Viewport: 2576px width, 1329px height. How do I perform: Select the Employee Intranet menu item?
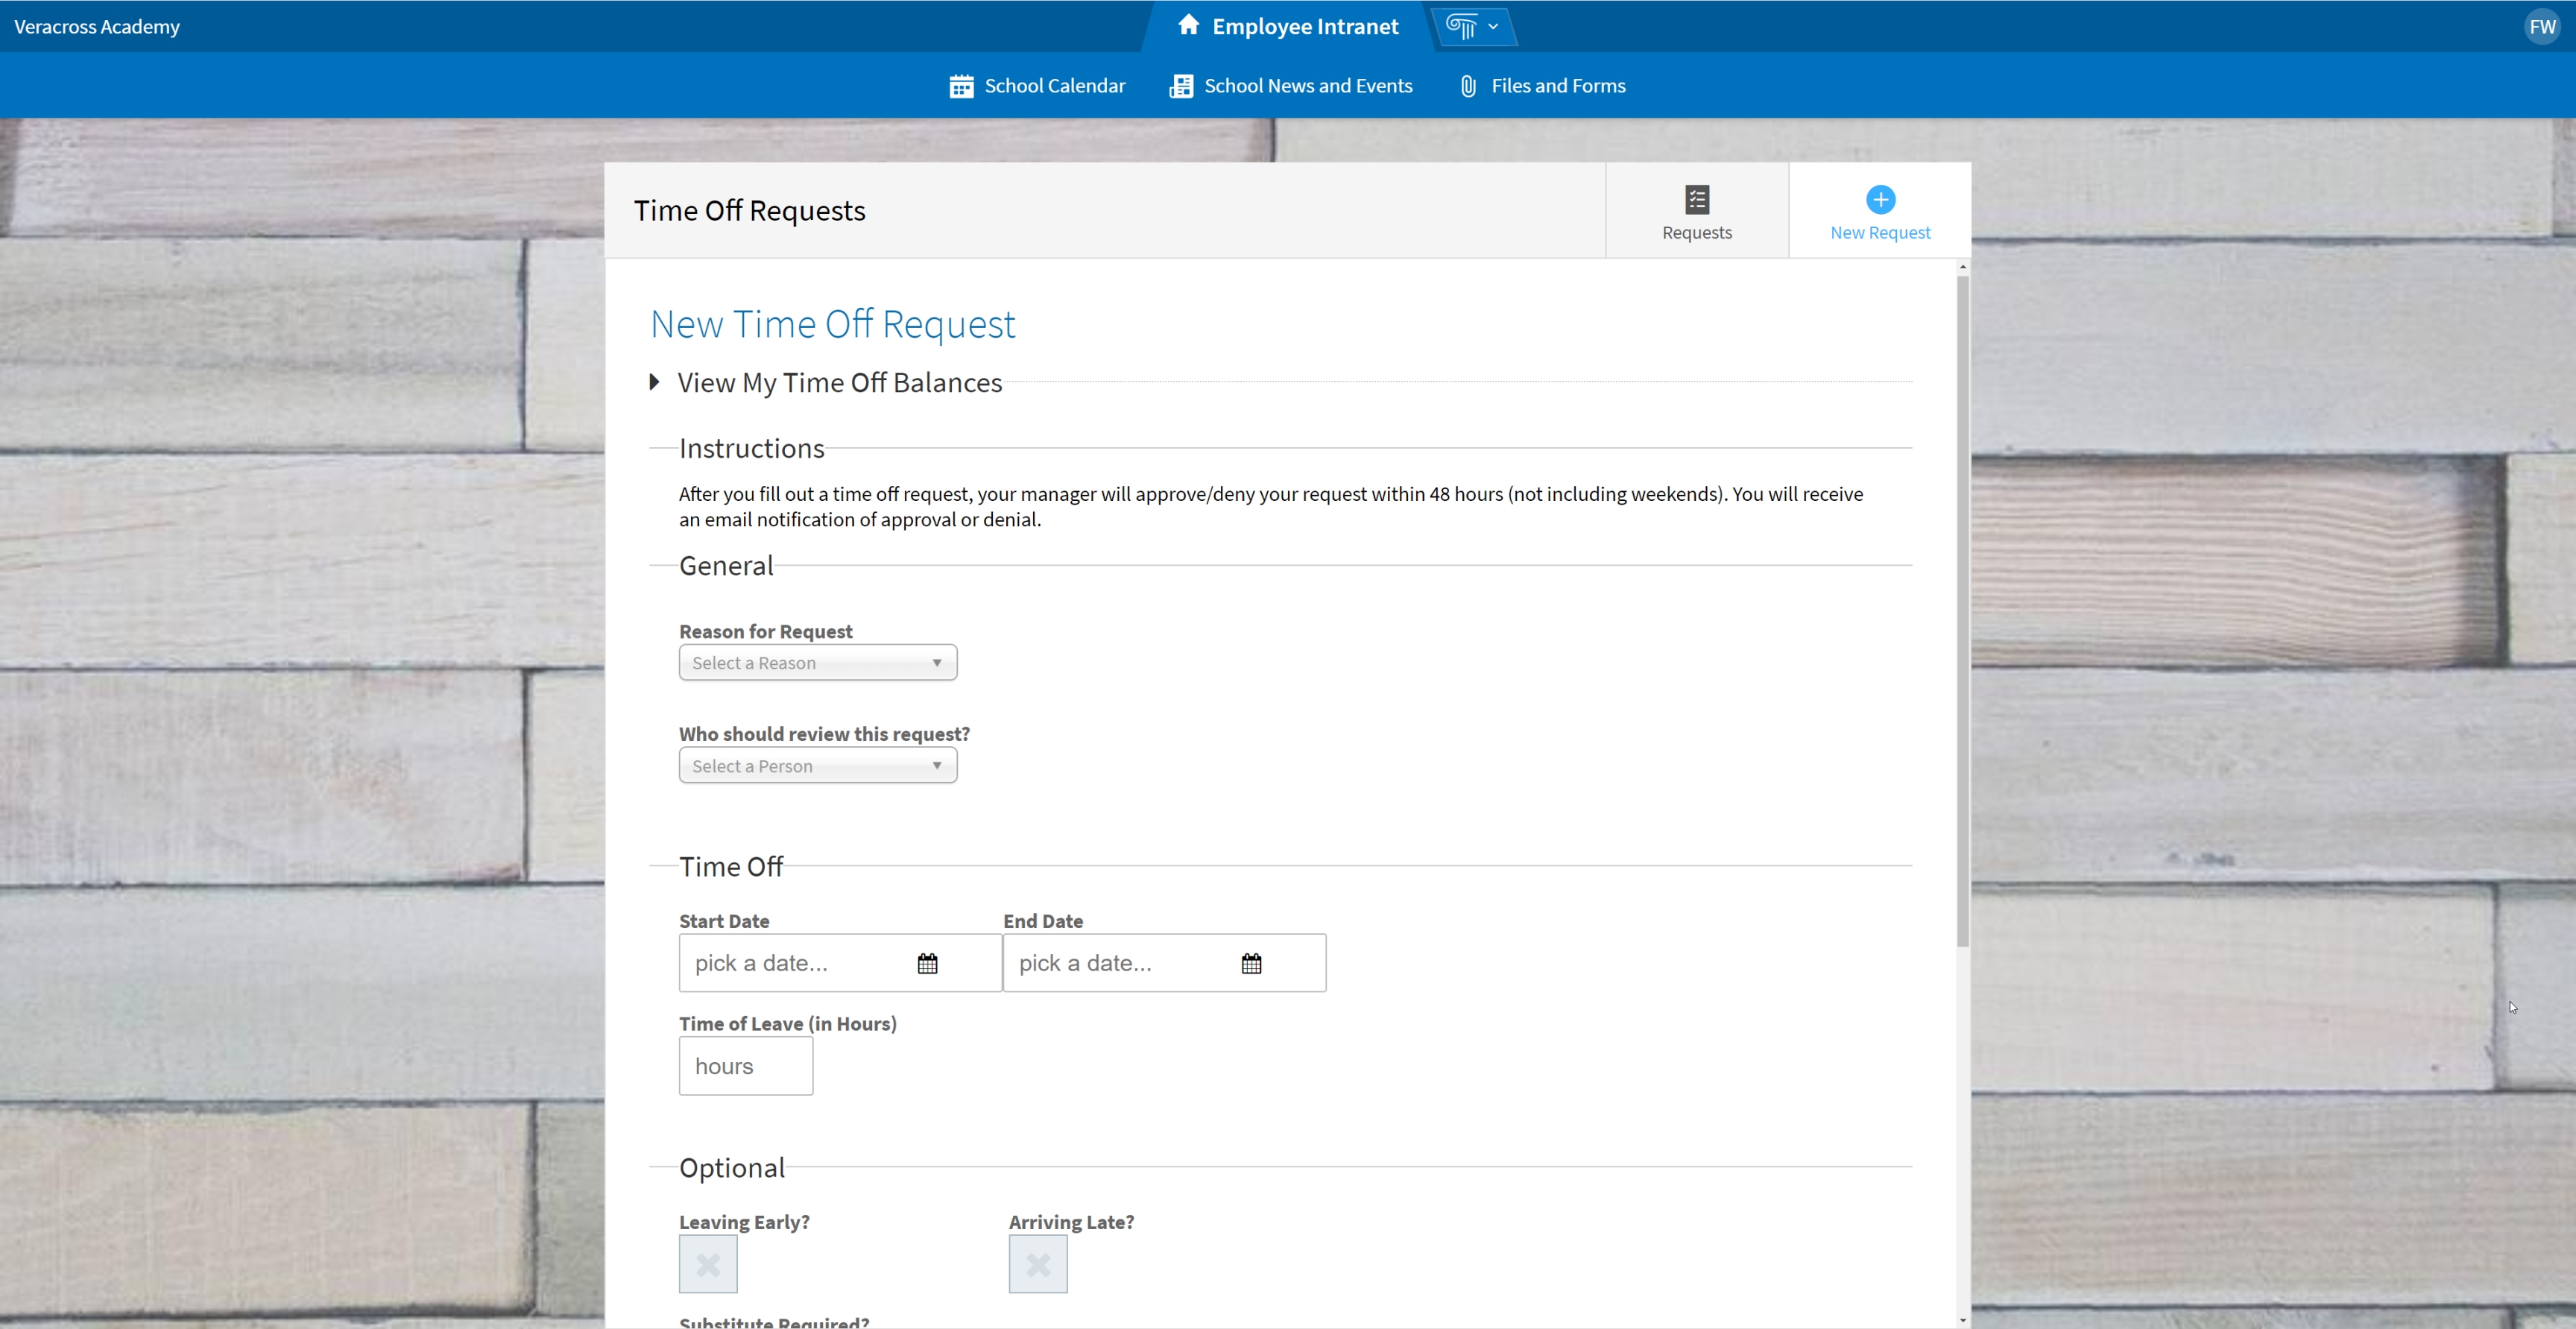pos(1304,26)
